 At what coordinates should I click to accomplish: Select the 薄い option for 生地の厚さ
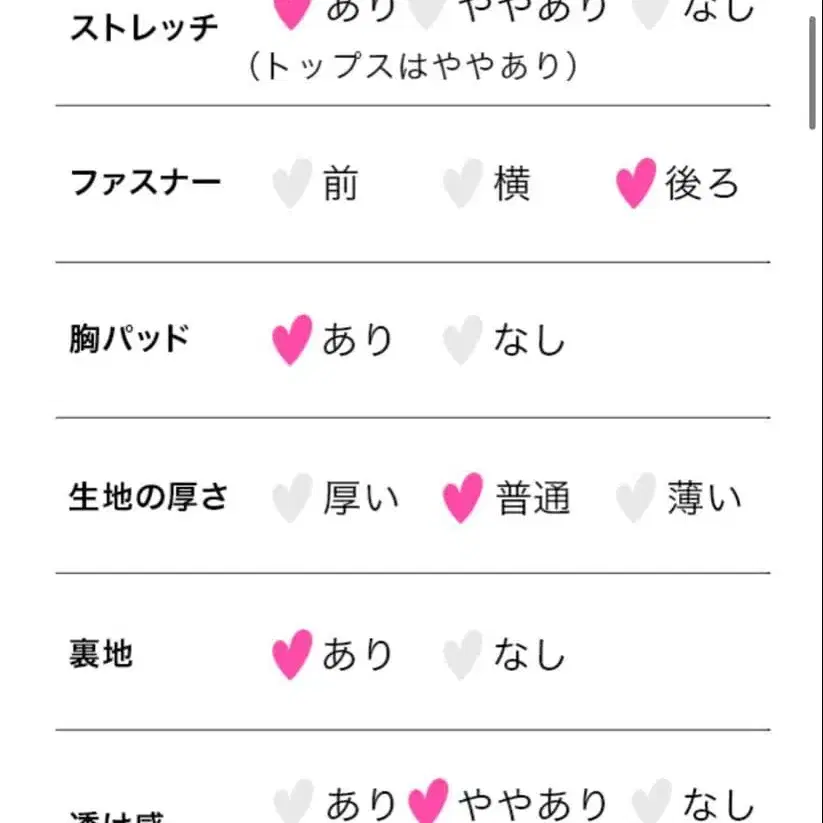point(705,498)
